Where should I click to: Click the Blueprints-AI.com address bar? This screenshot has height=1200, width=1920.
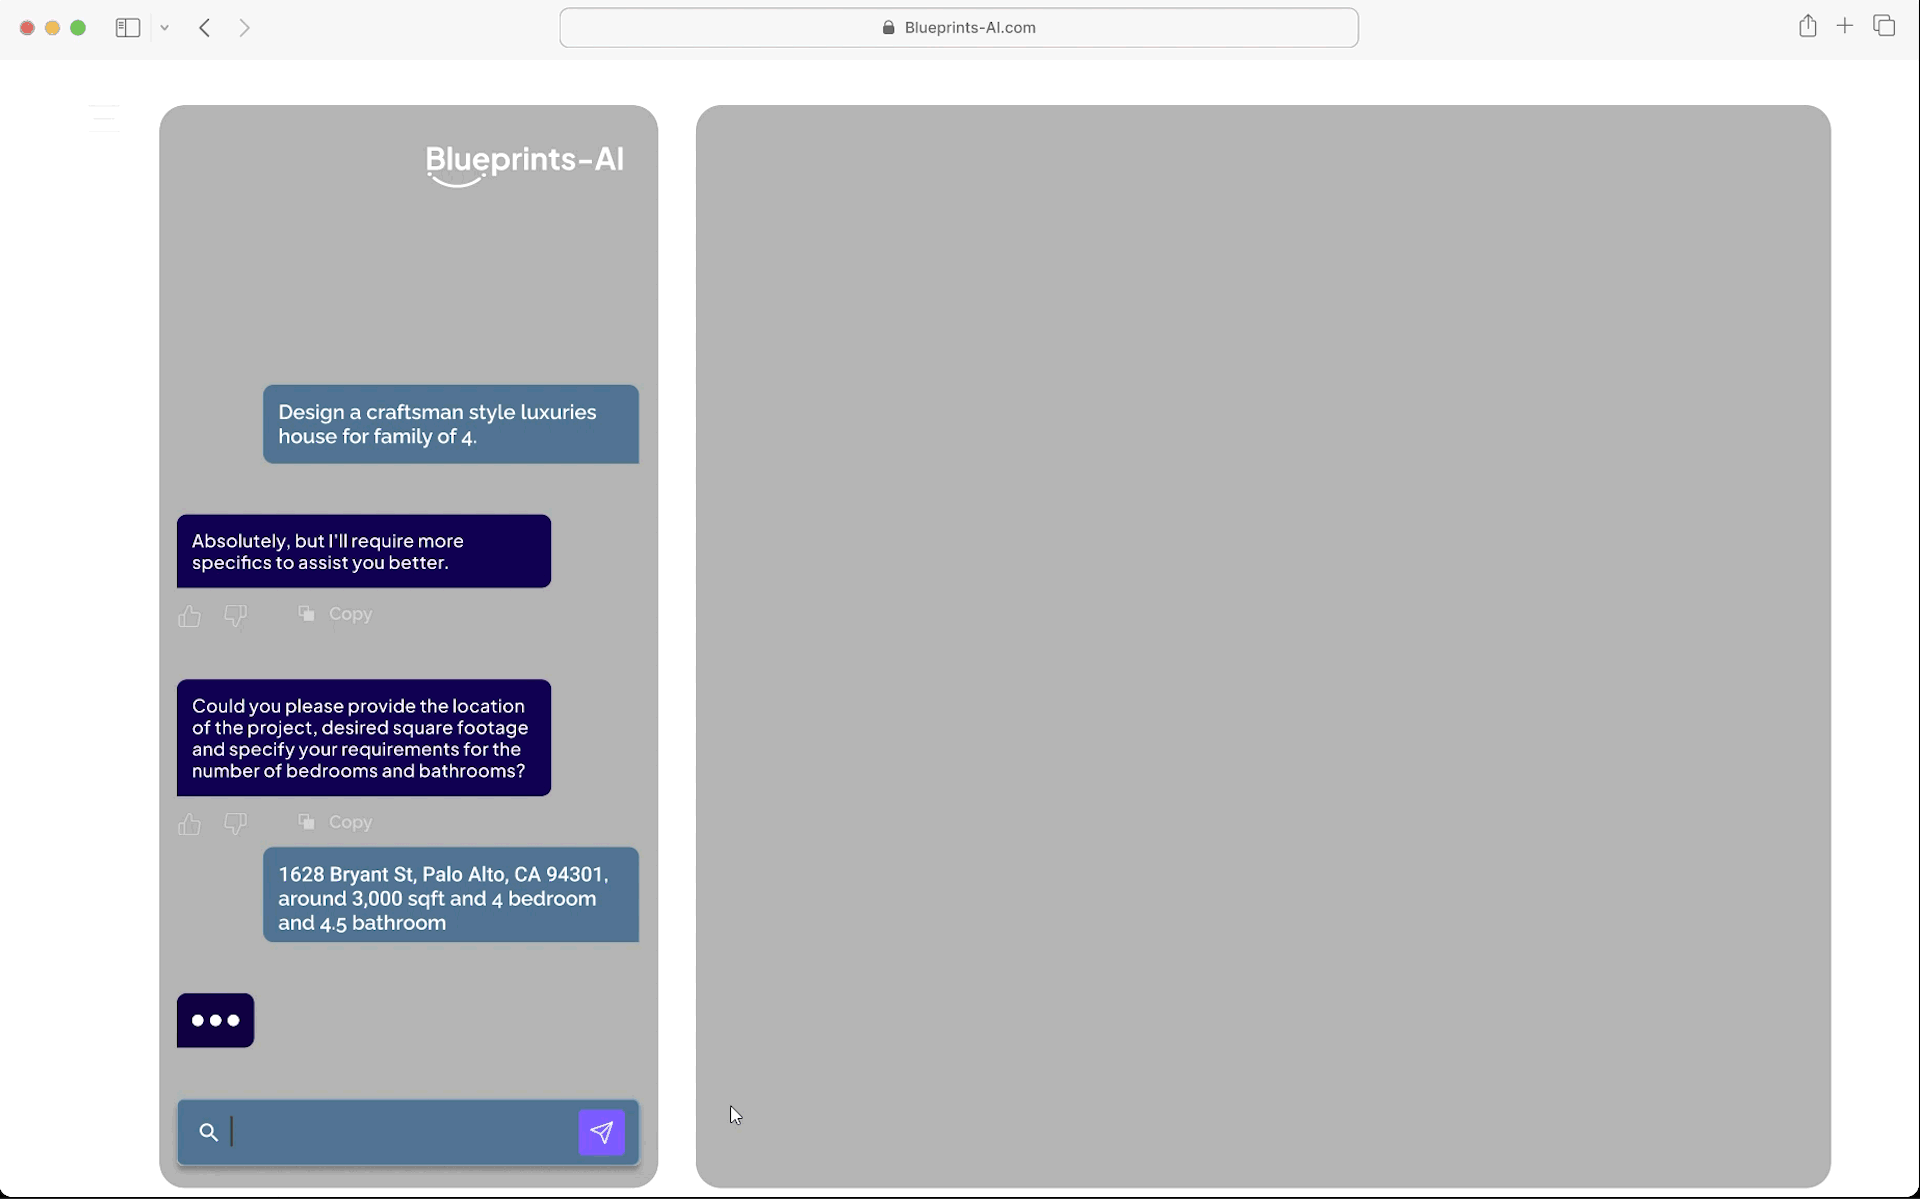[958, 28]
